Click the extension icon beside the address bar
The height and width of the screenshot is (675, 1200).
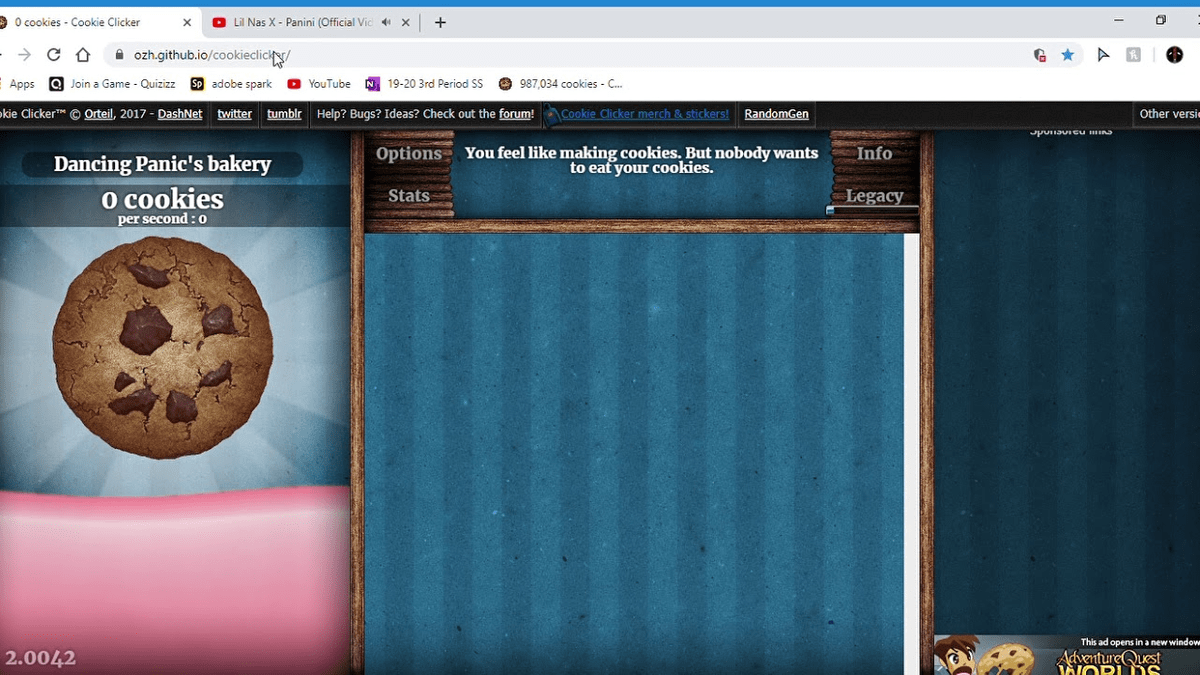click(1133, 55)
